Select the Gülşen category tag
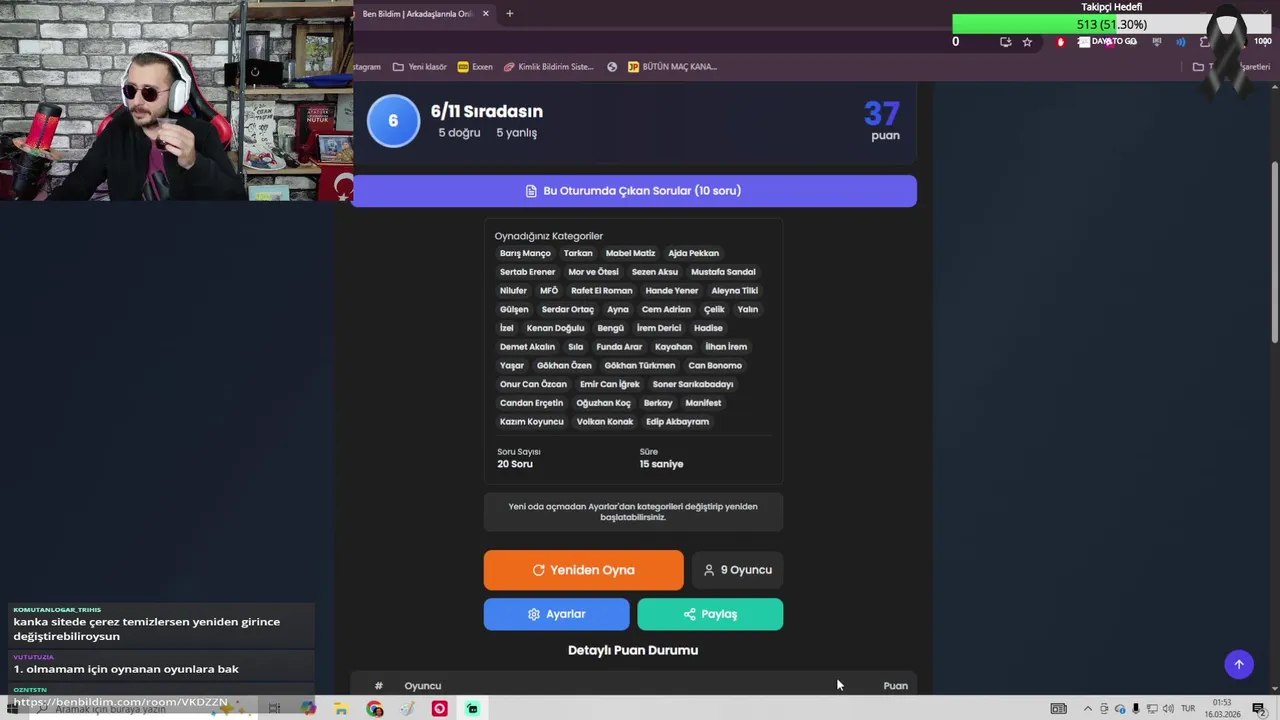This screenshot has width=1280, height=720. (514, 309)
